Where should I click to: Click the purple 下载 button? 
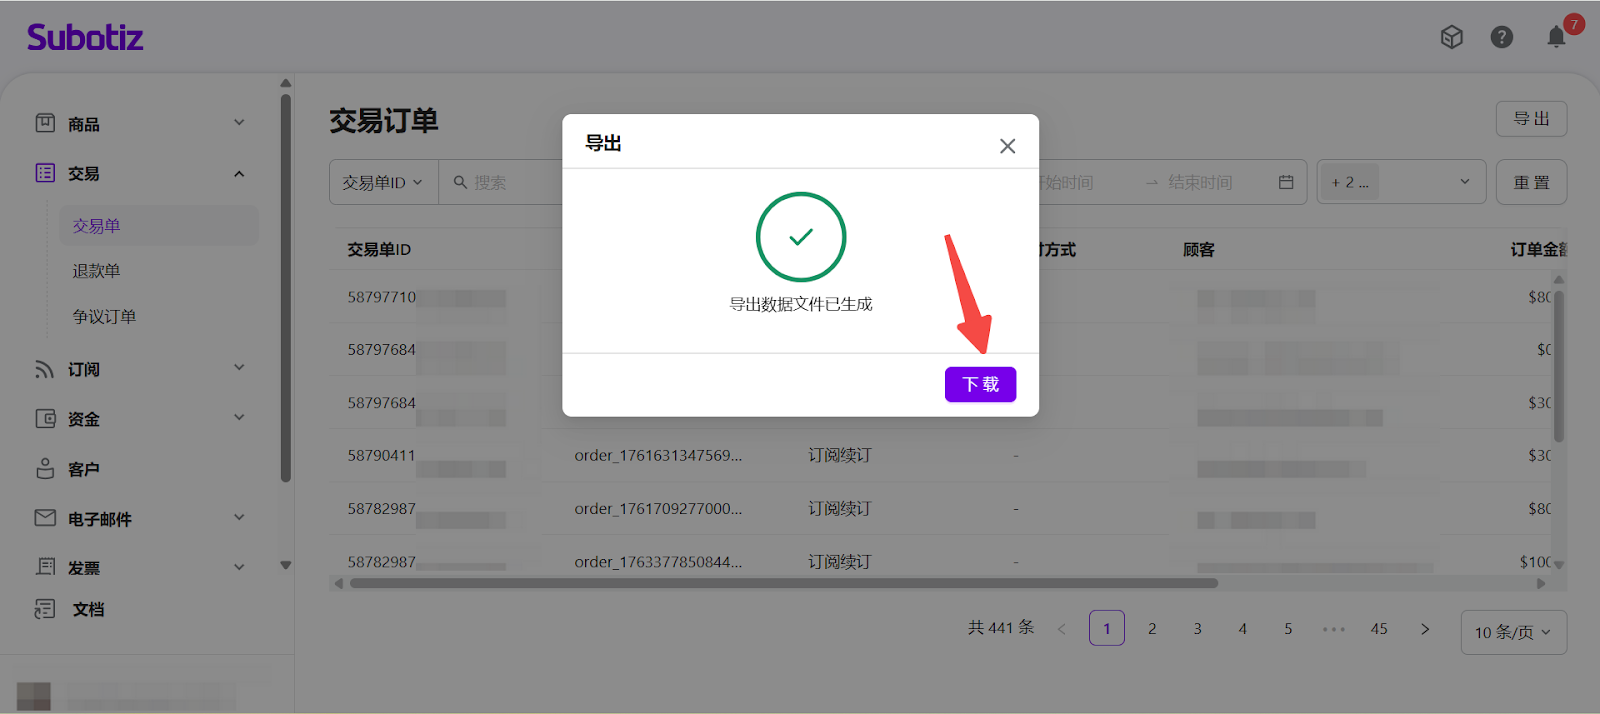pos(980,384)
